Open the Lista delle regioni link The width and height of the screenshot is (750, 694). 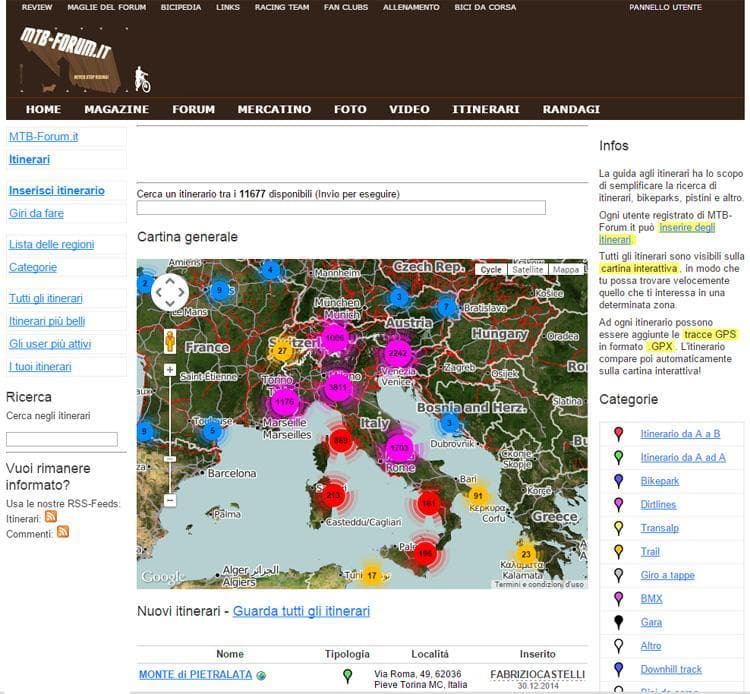pyautogui.click(x=52, y=244)
